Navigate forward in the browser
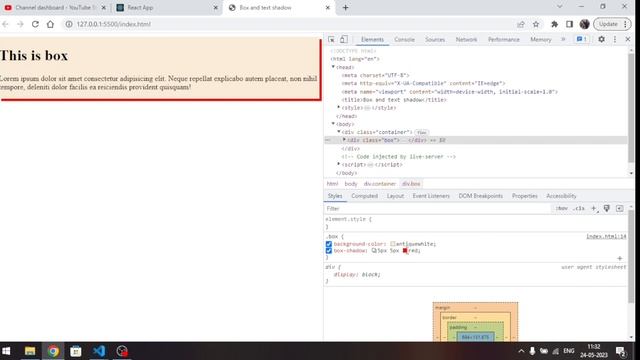The width and height of the screenshot is (640, 360). tap(20, 24)
